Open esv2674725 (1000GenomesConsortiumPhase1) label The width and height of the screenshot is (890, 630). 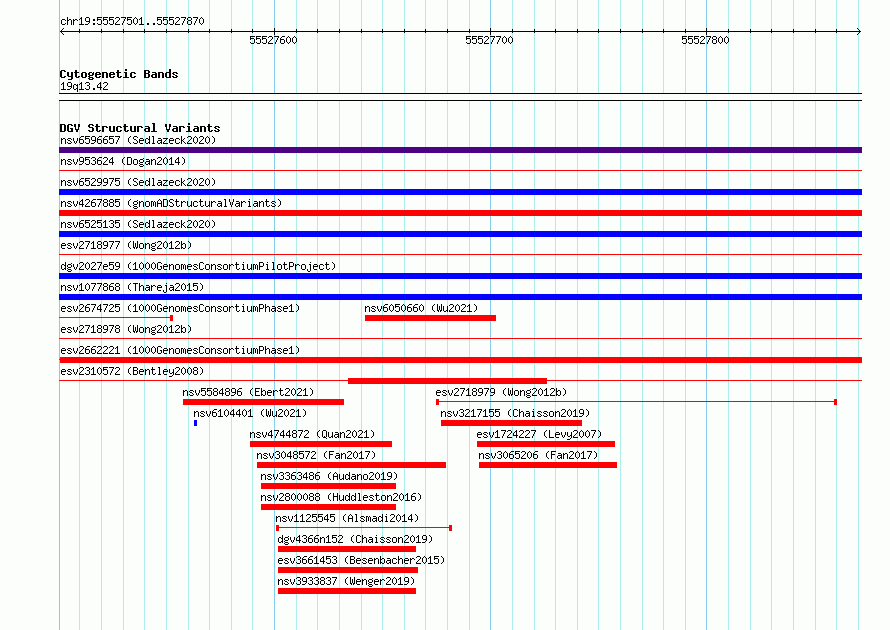coord(180,308)
